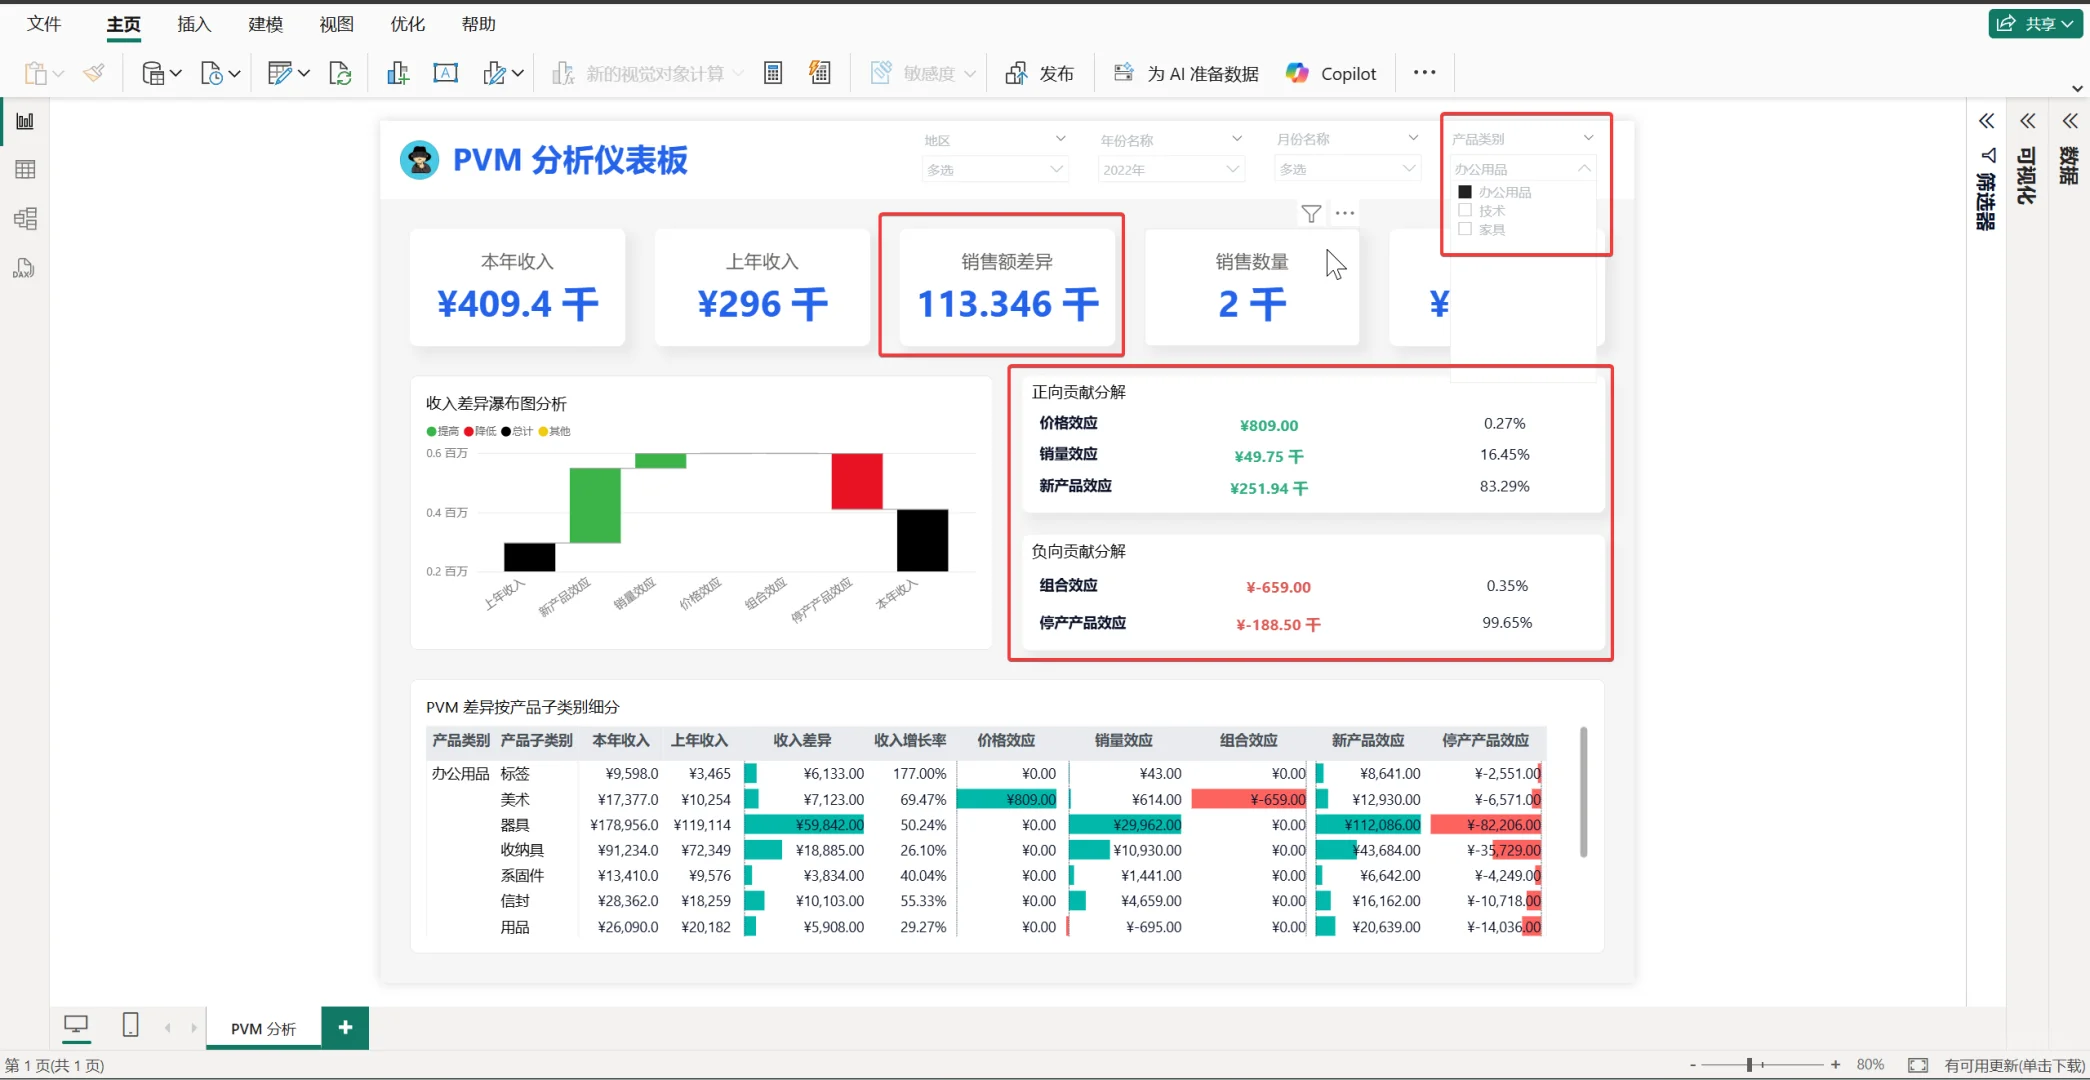
Task: Switch to the 插入 ribbon tab
Action: (x=192, y=24)
